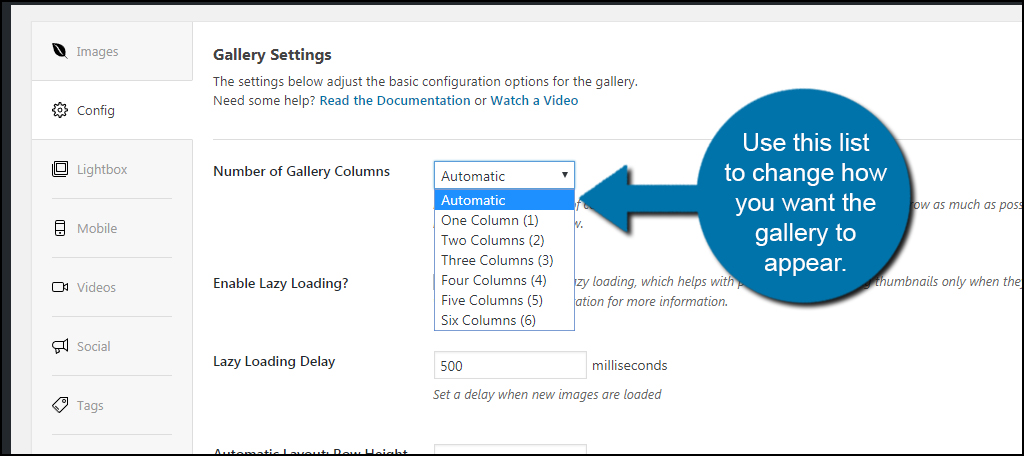
Task: Select Two Columns (2) option
Action: [x=504, y=240]
